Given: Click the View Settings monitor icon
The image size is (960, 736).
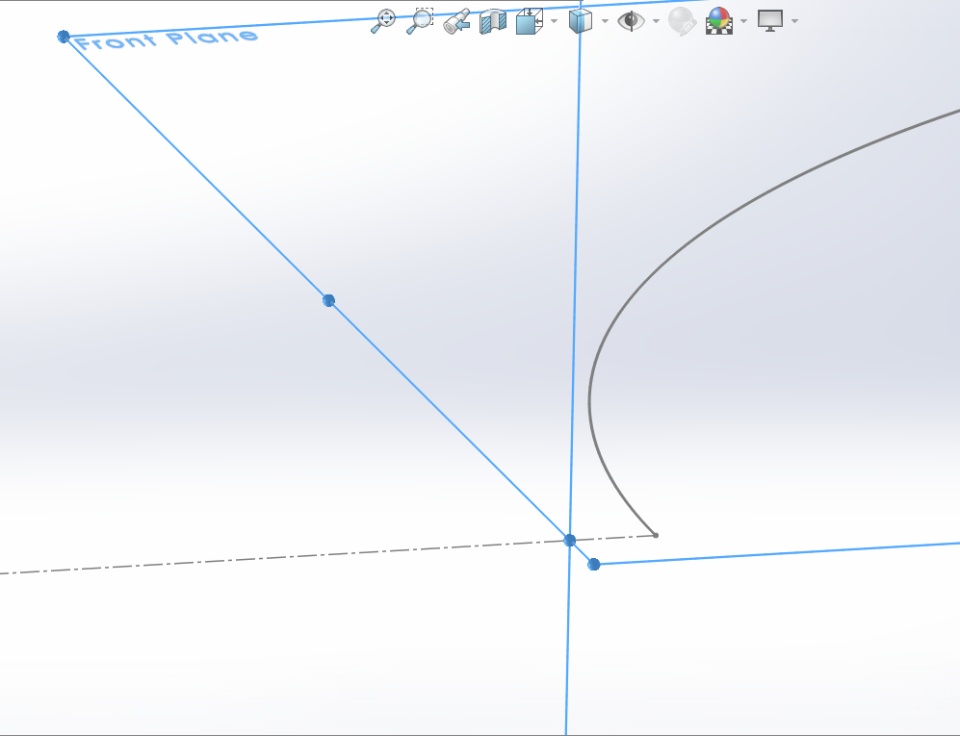Looking at the screenshot, I should (x=770, y=21).
